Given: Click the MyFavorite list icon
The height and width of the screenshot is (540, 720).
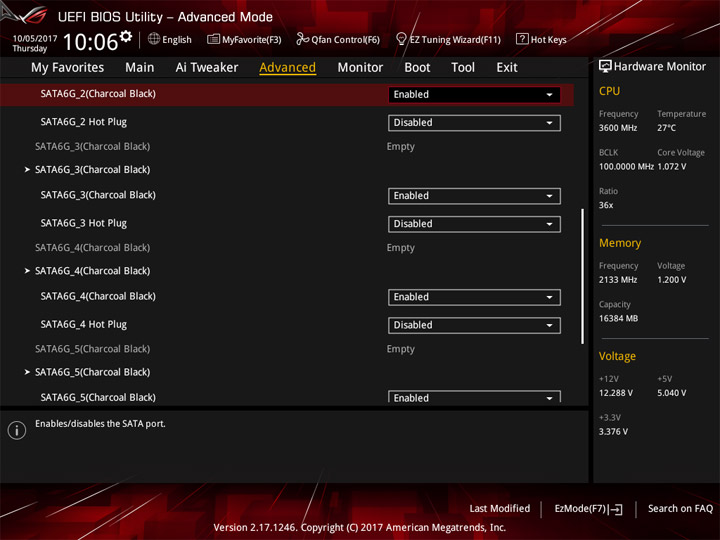Looking at the screenshot, I should (213, 39).
